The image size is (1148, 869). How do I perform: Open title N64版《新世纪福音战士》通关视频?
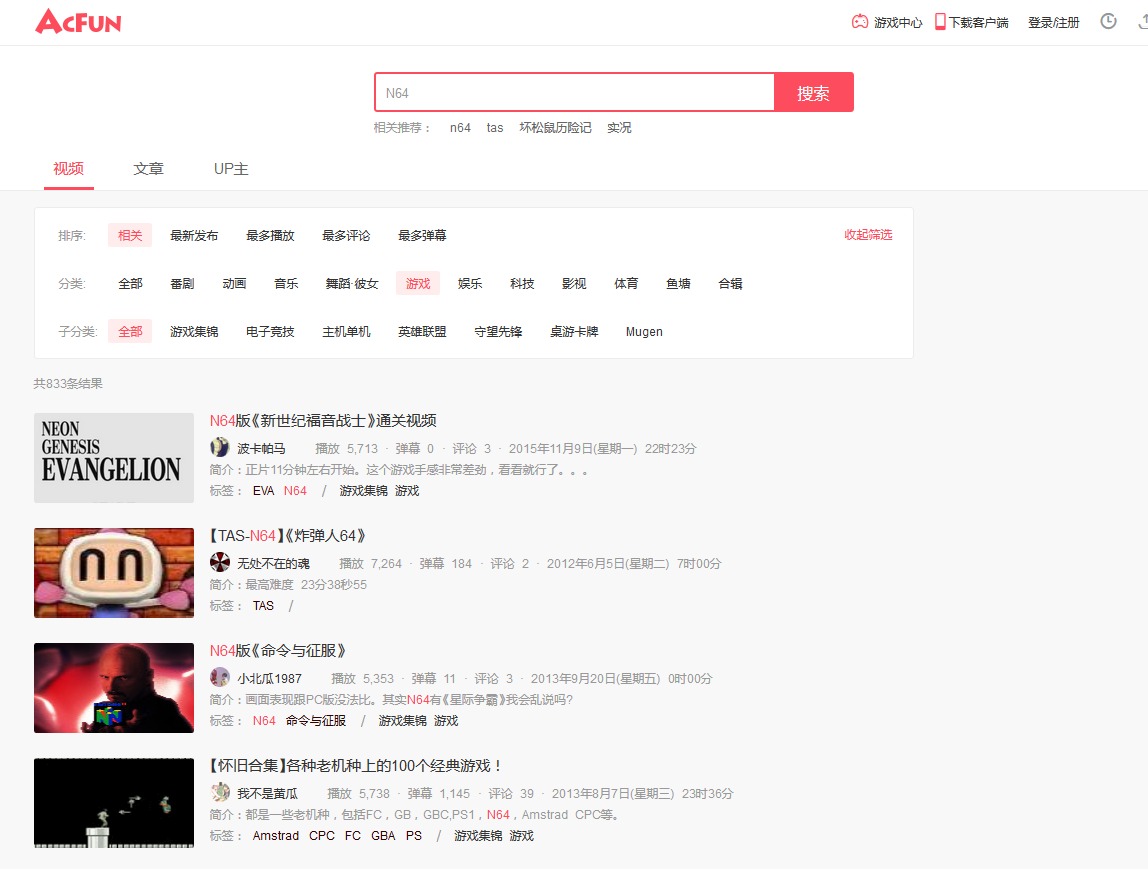(323, 421)
